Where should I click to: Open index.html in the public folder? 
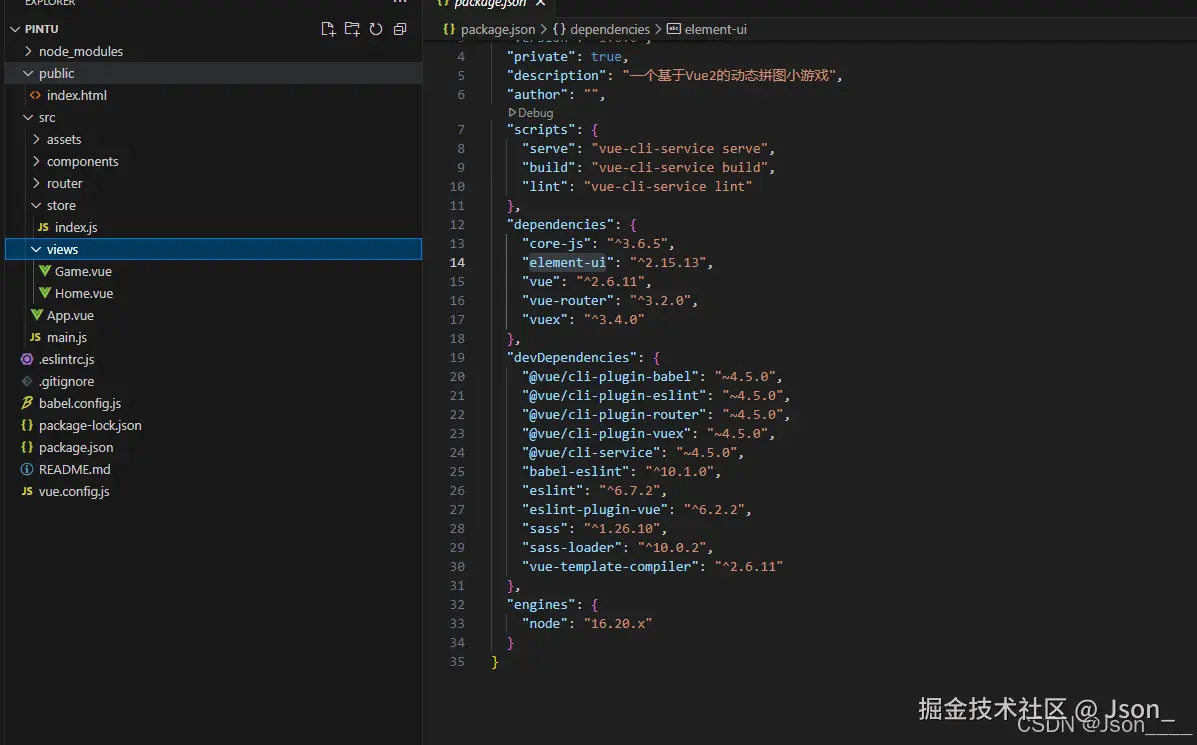point(76,95)
